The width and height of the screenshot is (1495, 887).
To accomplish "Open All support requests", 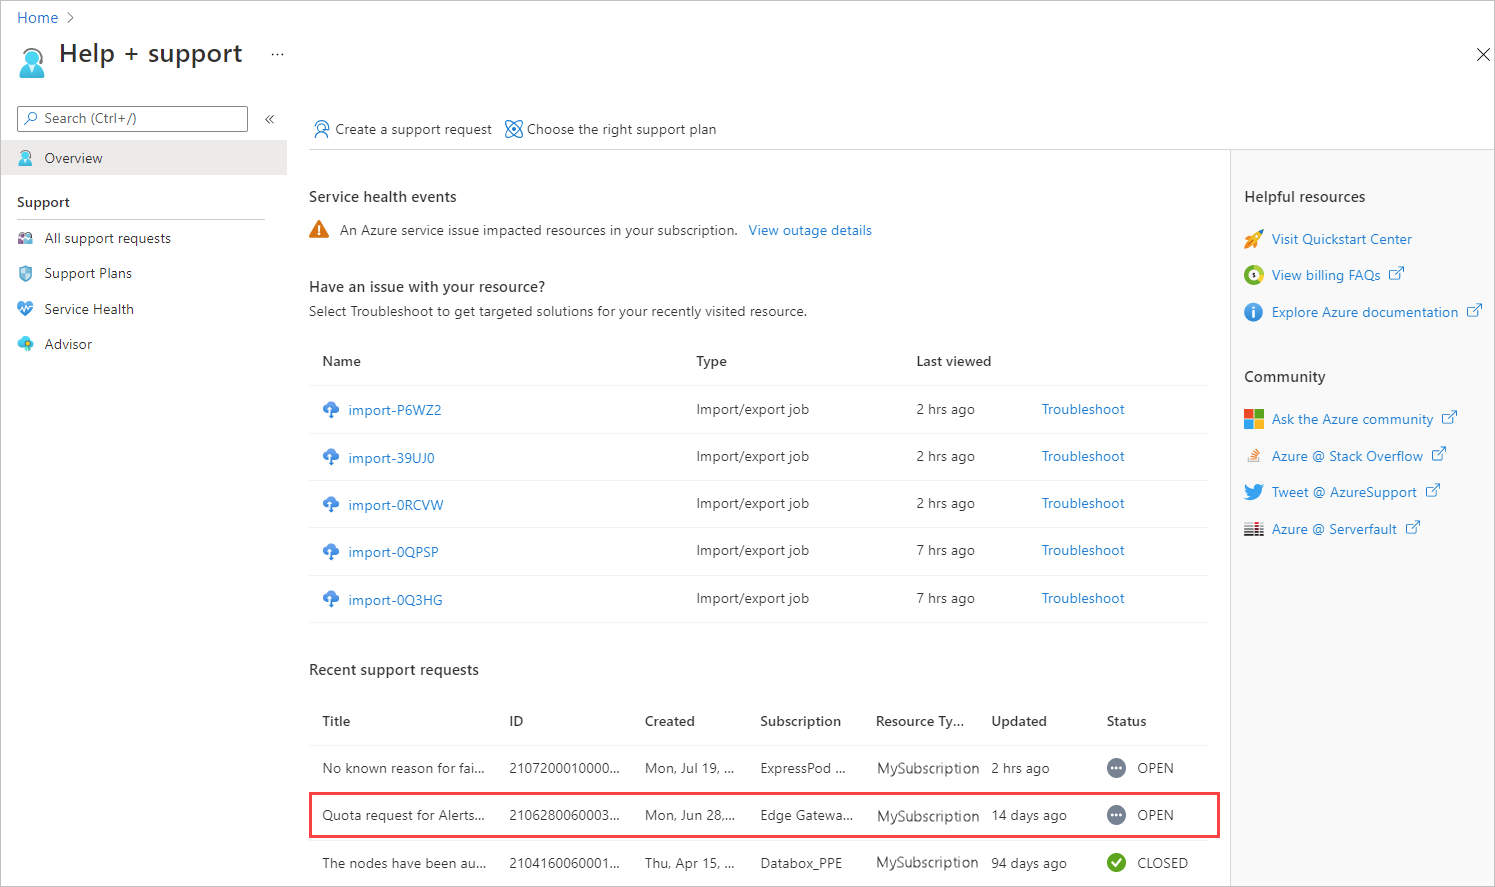I will (106, 238).
